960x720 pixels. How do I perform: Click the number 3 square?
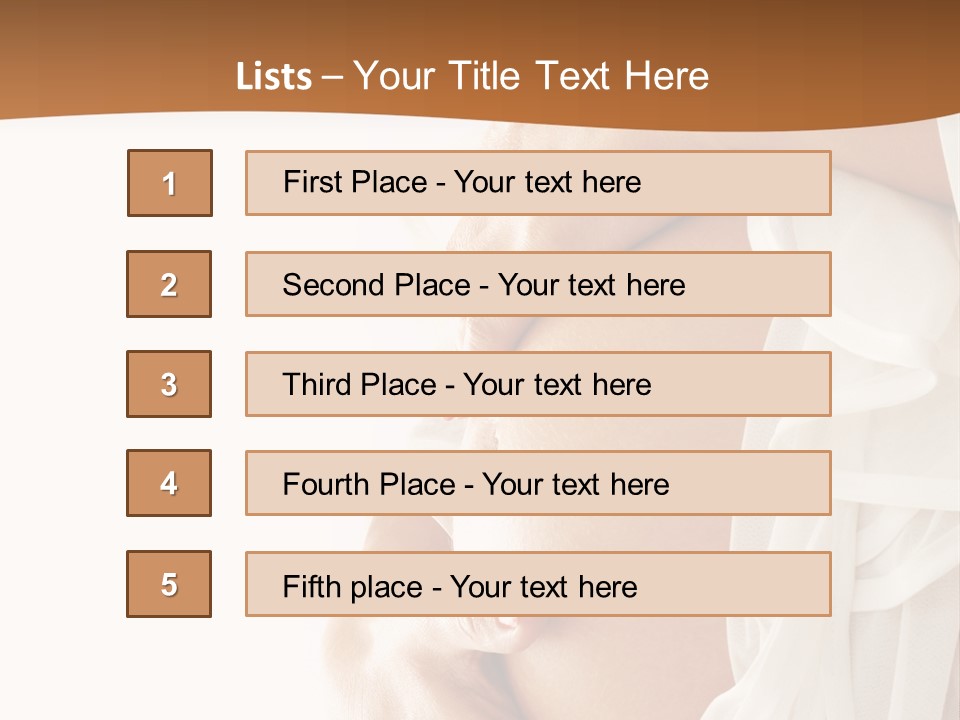(169, 384)
